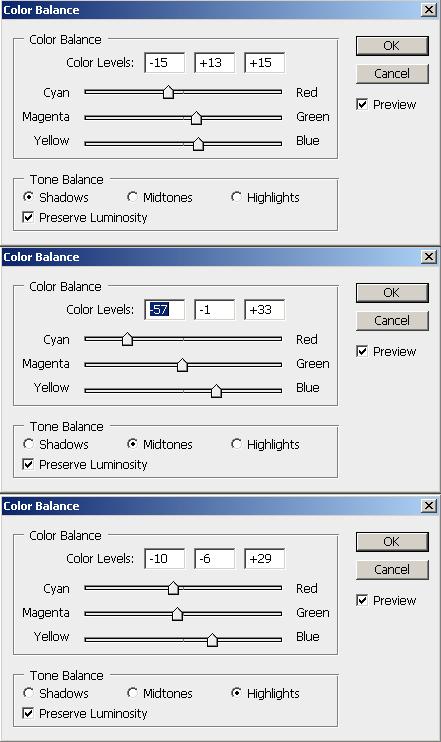Close the bottom Color Balance dialog
441x742 pixels.
pos(429,506)
